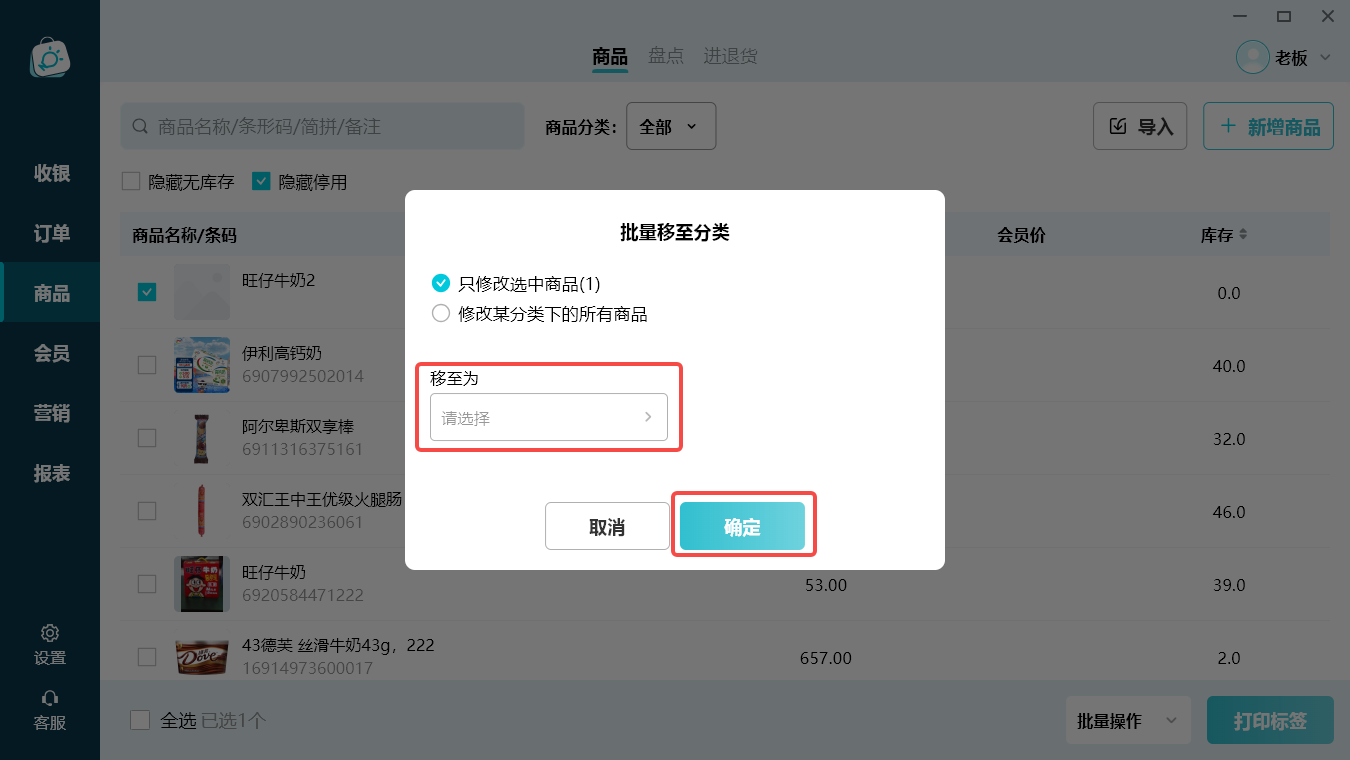Check the 43德芙 row checkbox
This screenshot has width=1350, height=760.
click(147, 657)
